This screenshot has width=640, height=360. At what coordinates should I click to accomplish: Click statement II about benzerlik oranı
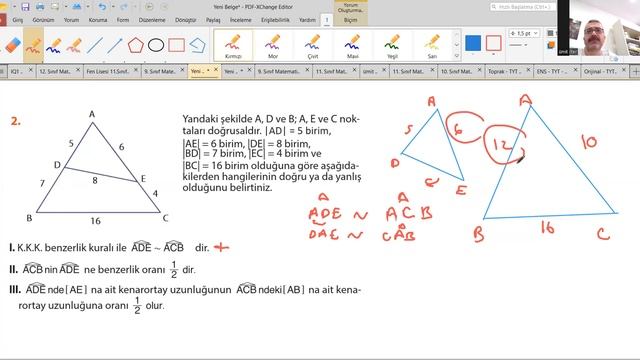tap(102, 270)
